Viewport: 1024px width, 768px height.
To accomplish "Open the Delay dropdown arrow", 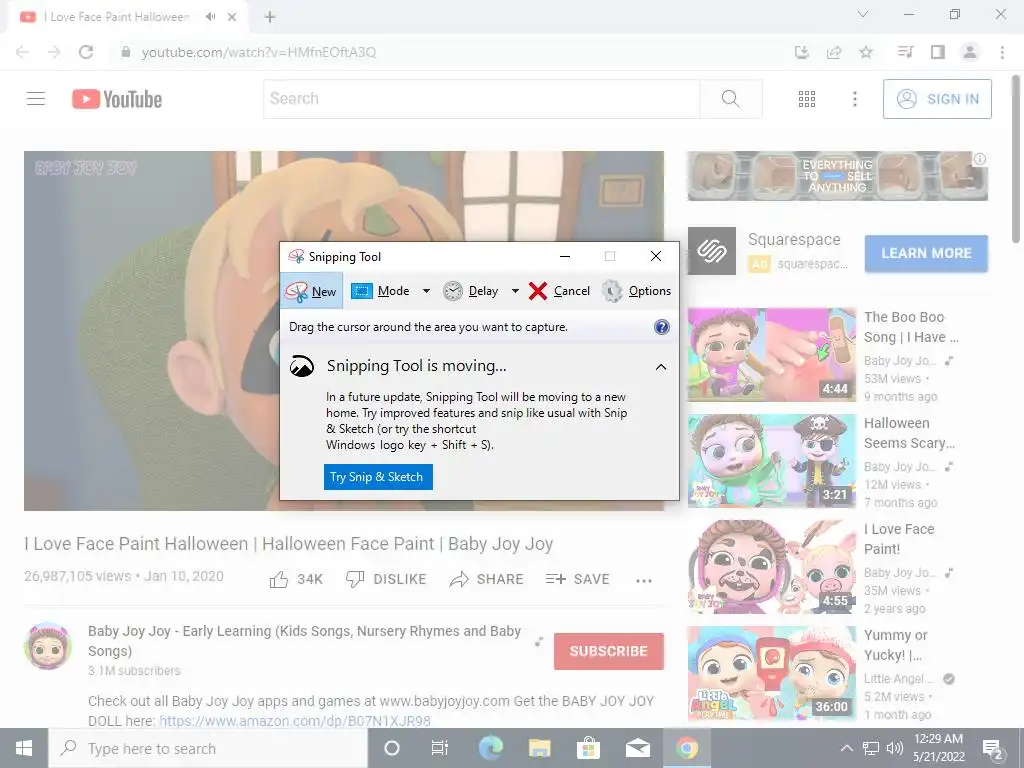I will coord(515,291).
